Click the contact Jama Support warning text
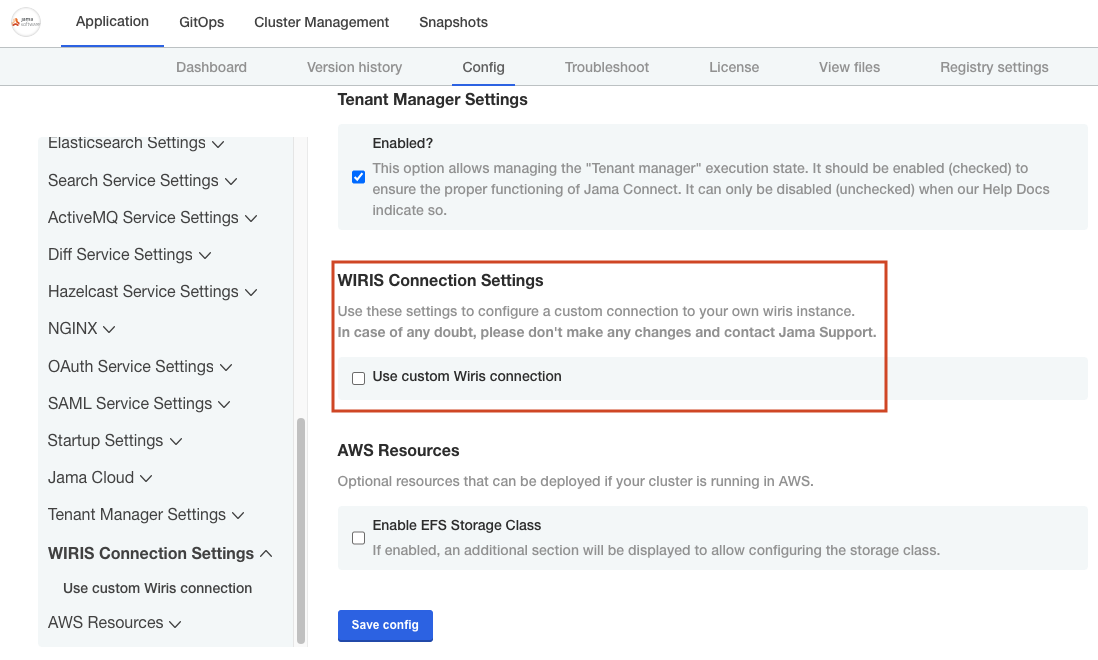 pos(607,332)
